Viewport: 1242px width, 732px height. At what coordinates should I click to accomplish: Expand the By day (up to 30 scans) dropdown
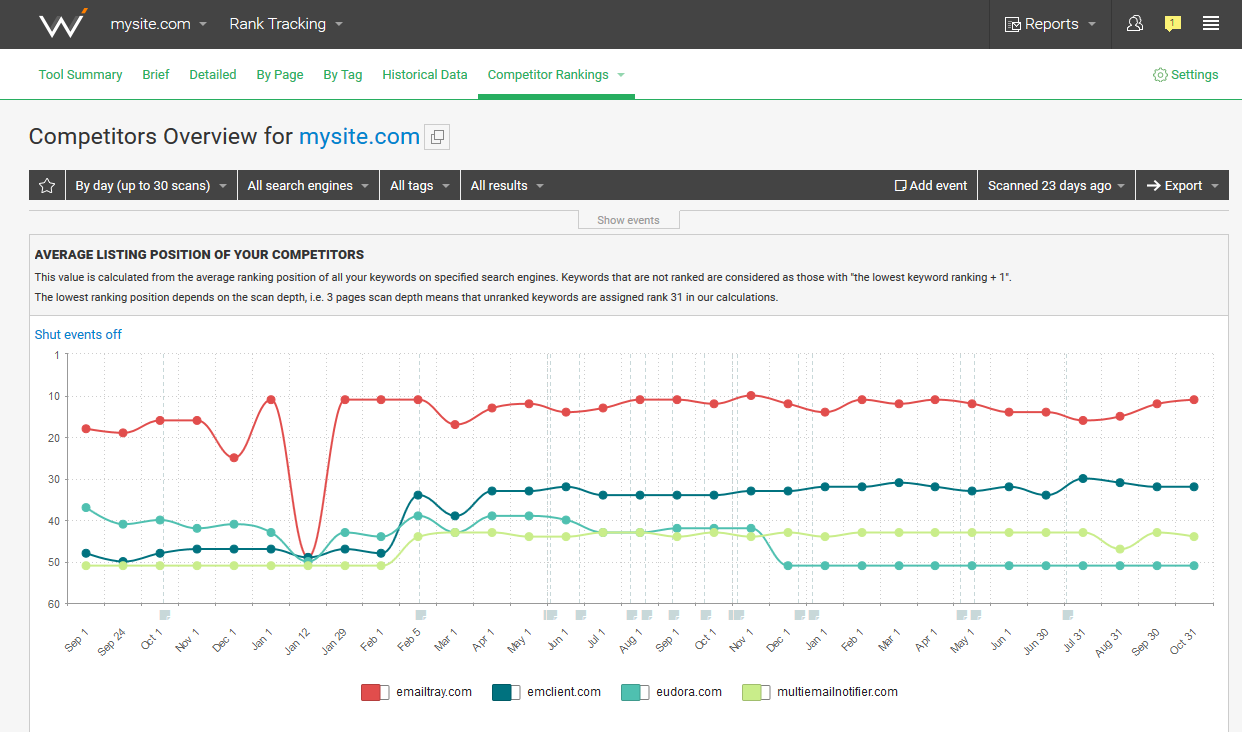pyautogui.click(x=151, y=186)
